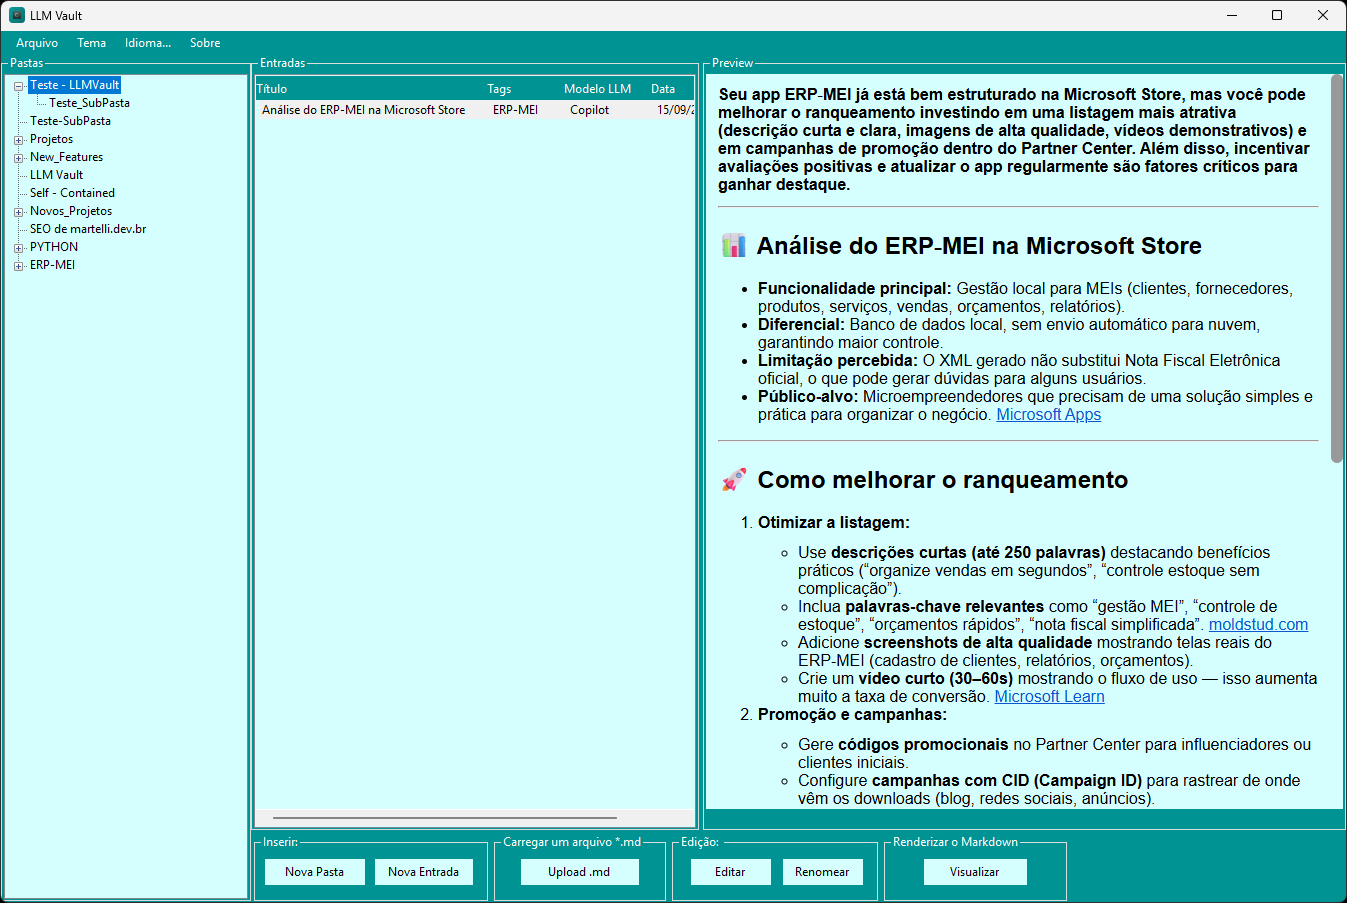Expand the New_Features folder
Viewport: 1347px width, 903px height.
18,158
